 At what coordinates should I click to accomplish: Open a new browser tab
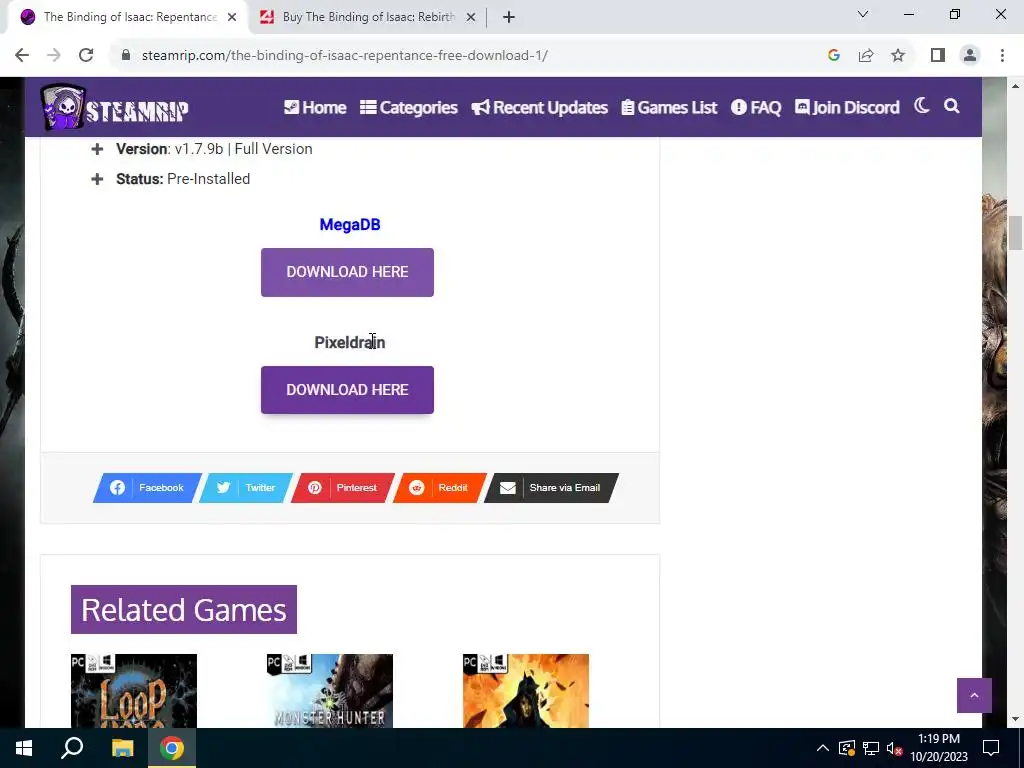509,18
